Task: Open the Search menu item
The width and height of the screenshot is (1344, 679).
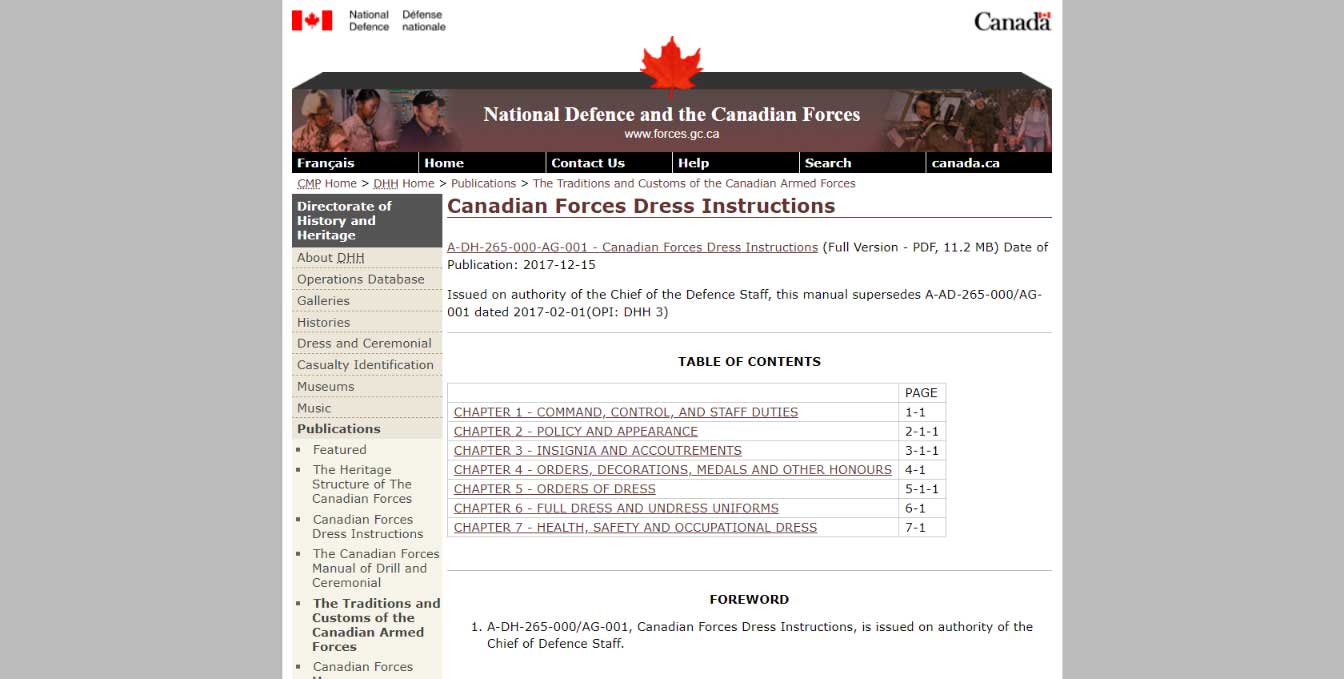Action: tap(828, 163)
